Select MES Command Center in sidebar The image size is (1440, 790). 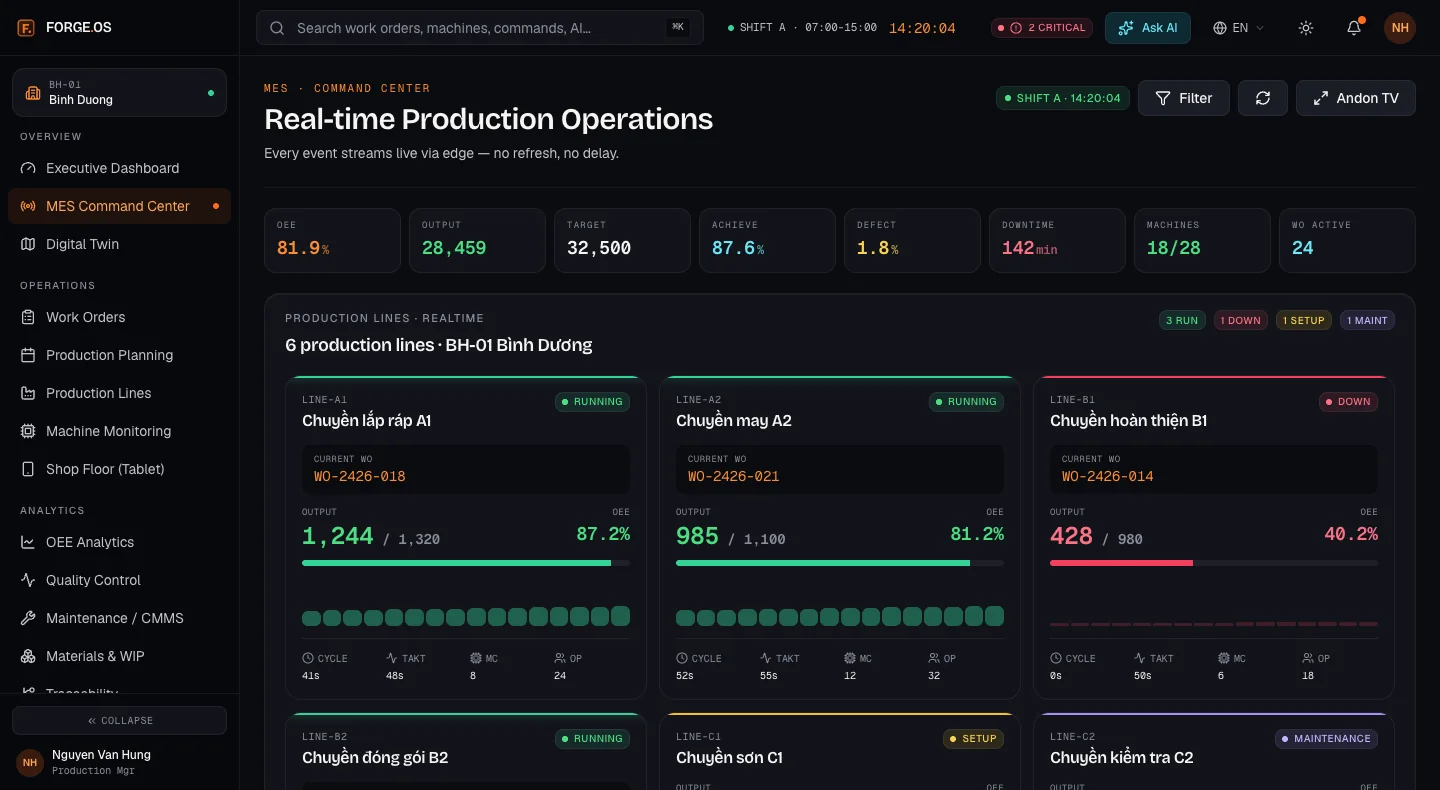[x=119, y=206]
